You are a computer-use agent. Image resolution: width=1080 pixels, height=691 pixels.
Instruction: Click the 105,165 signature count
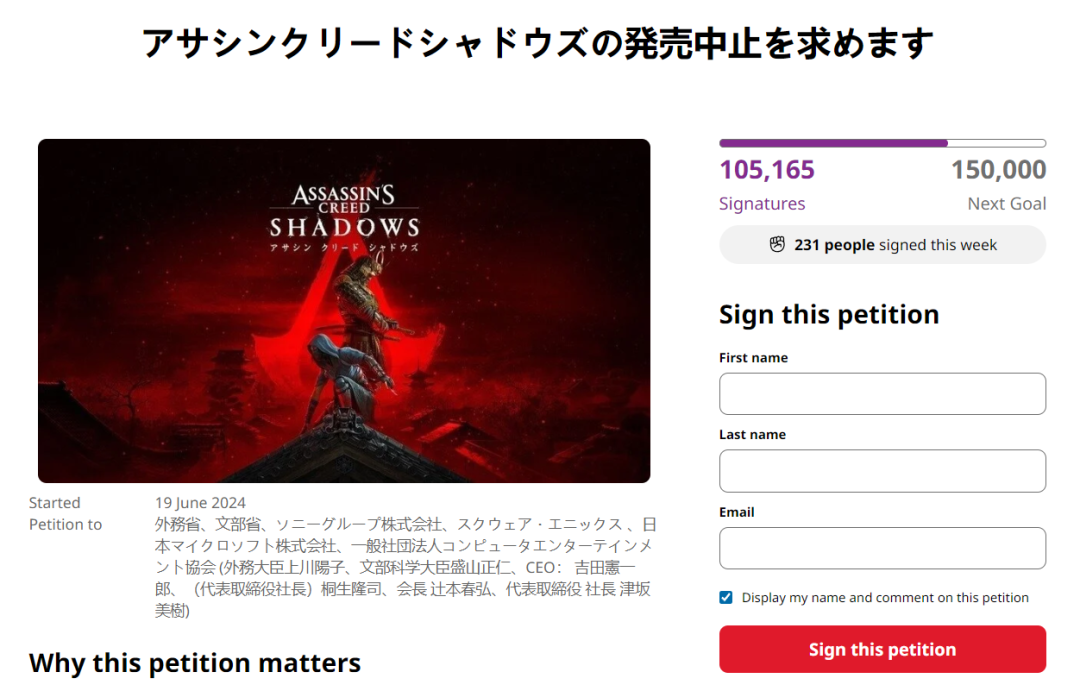pyautogui.click(x=767, y=170)
